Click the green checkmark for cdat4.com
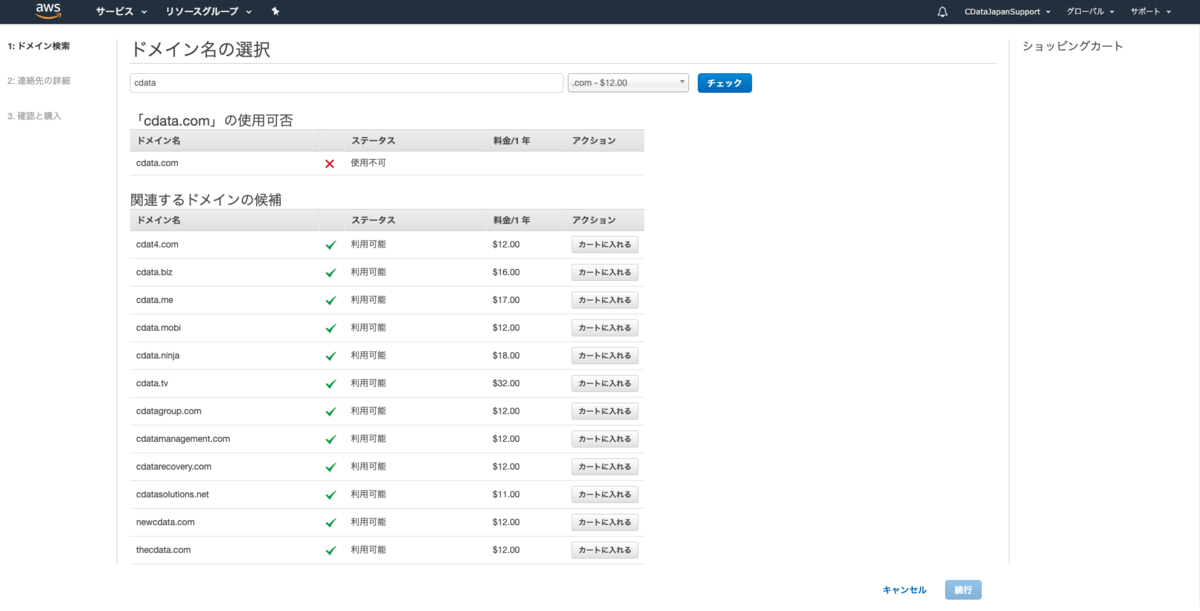Image resolution: width=1200 pixels, height=611 pixels. tap(330, 244)
